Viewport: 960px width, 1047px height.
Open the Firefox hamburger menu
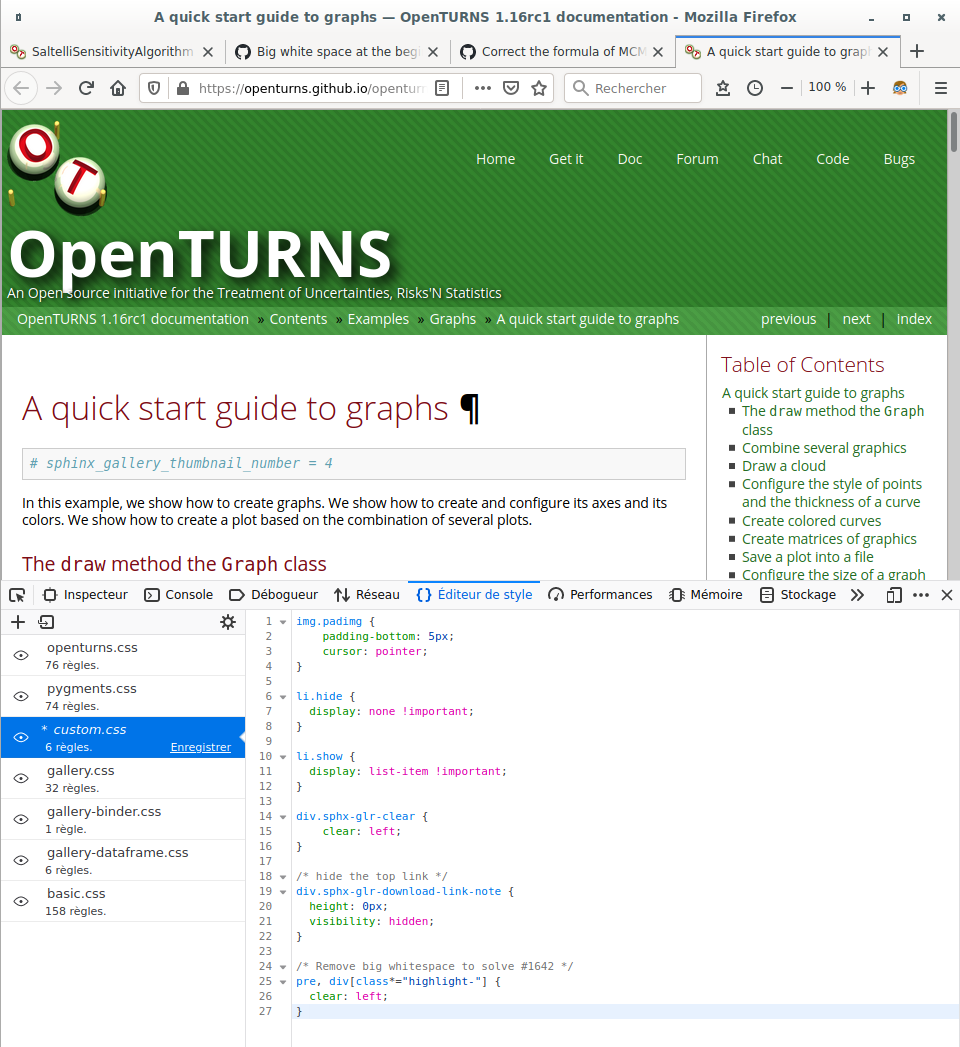[940, 88]
